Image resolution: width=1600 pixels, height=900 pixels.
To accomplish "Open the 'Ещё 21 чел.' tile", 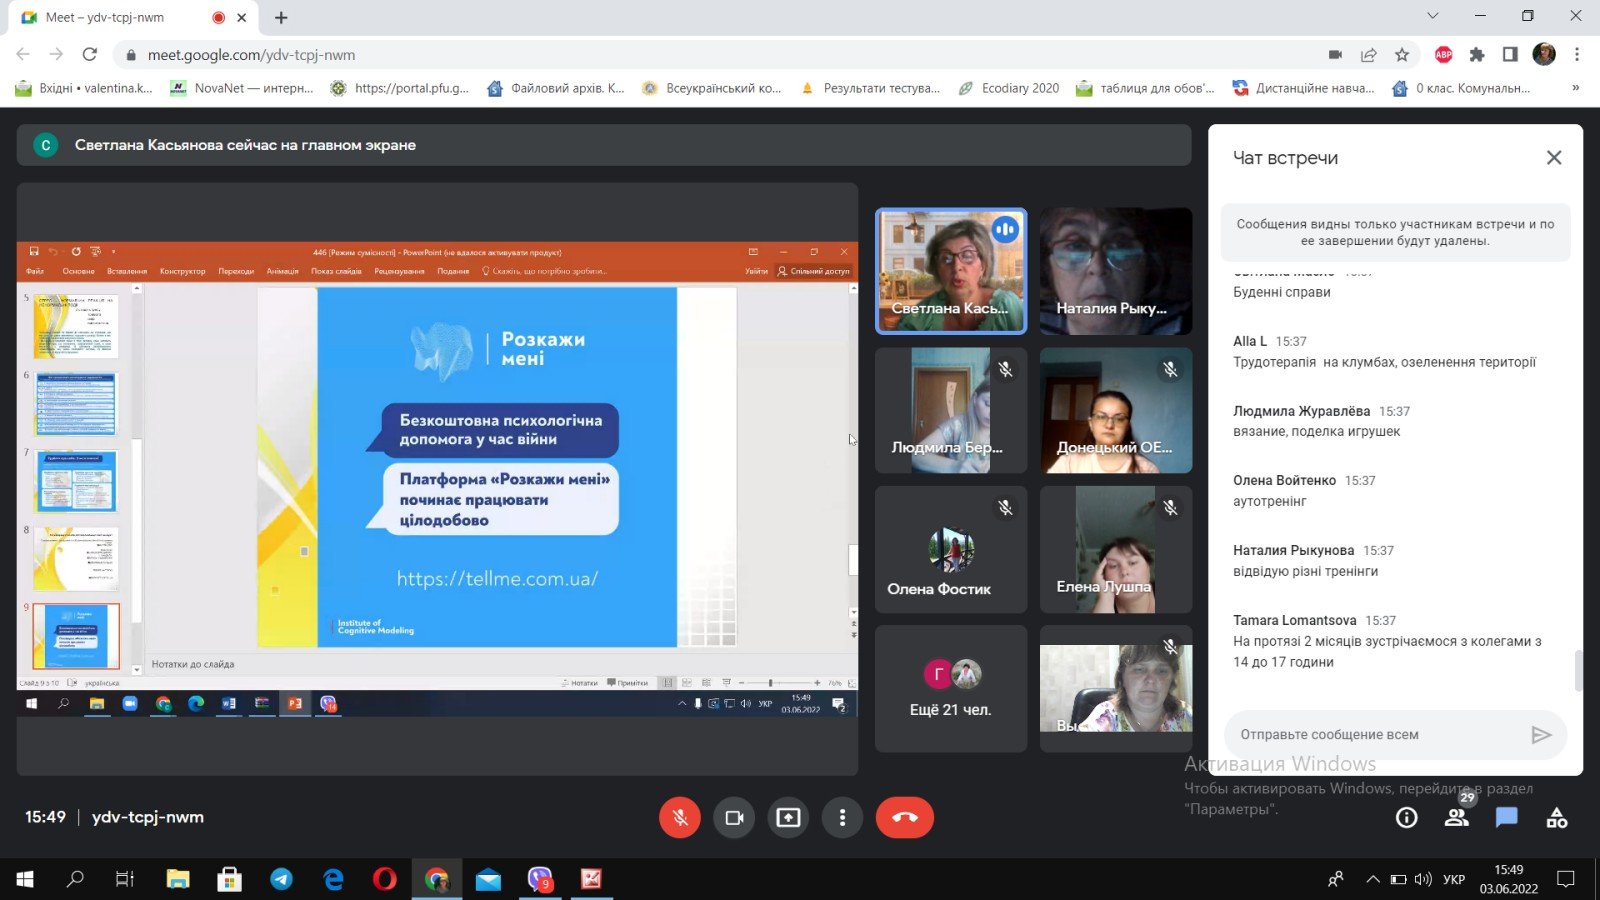I will click(951, 688).
